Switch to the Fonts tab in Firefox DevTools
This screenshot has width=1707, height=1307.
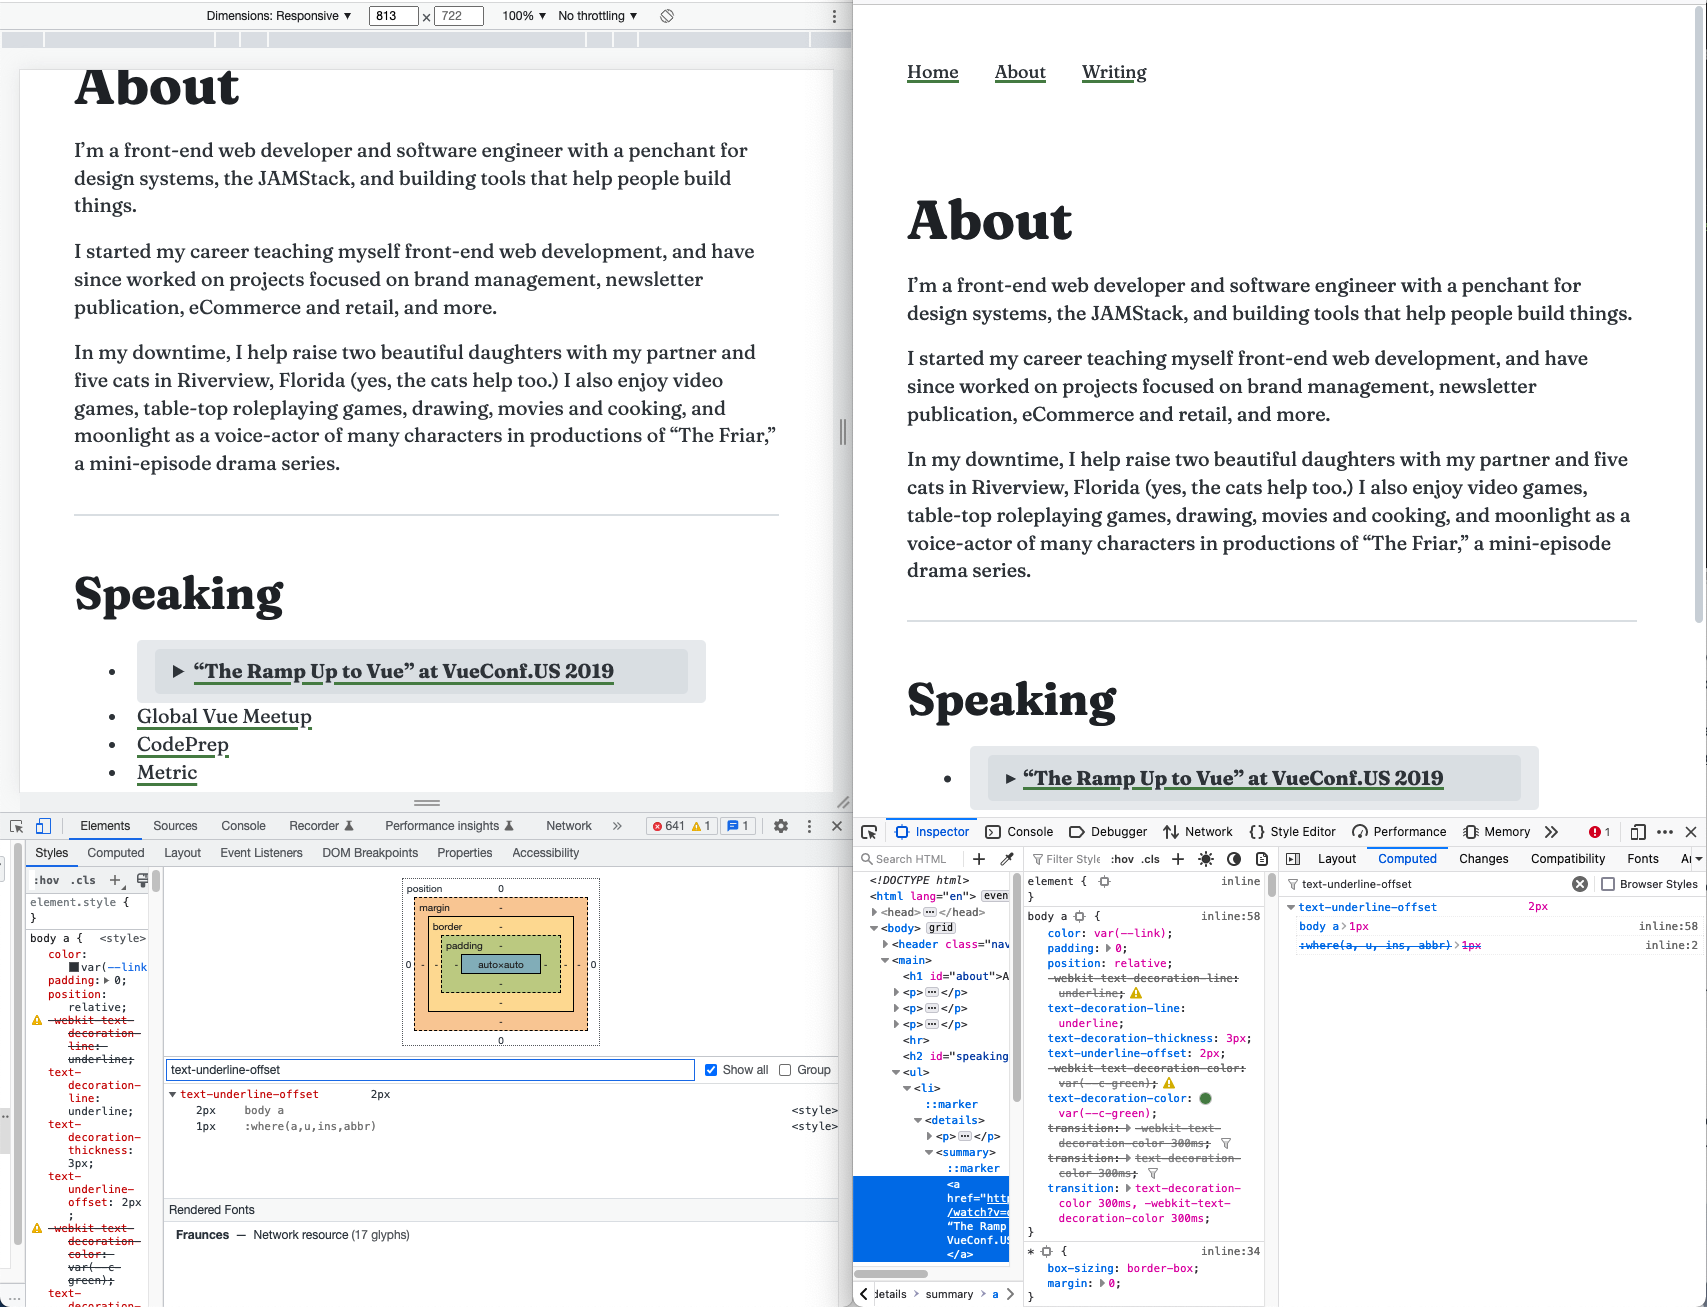[x=1643, y=858]
